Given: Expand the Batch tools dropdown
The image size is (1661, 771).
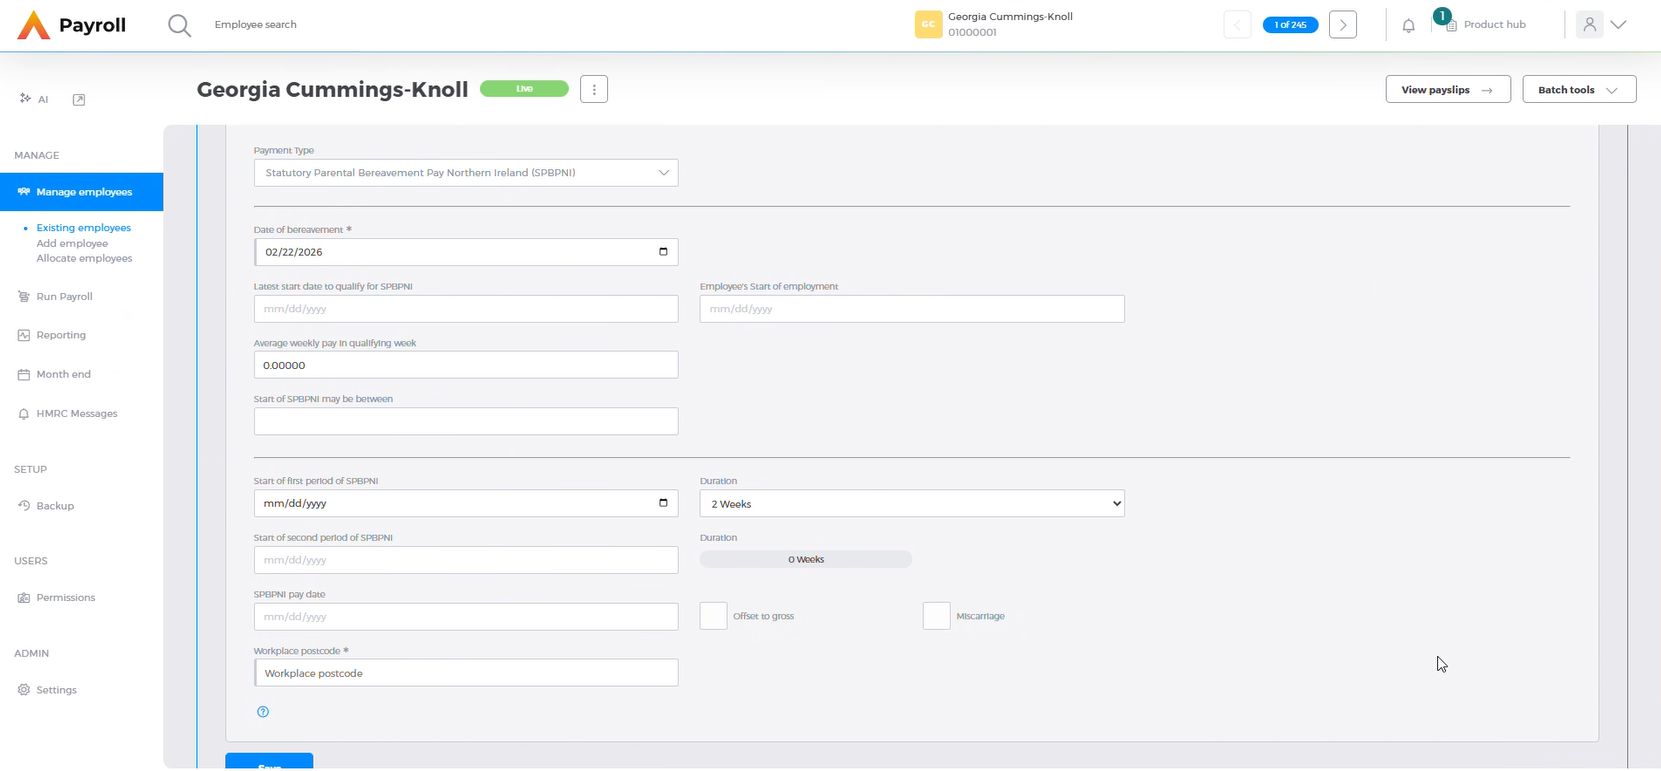Looking at the screenshot, I should pos(1579,89).
